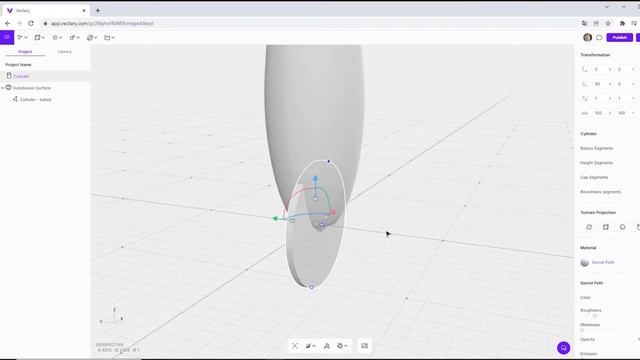This screenshot has height=360, width=640.
Task: Click the Publish button
Action: 620,38
